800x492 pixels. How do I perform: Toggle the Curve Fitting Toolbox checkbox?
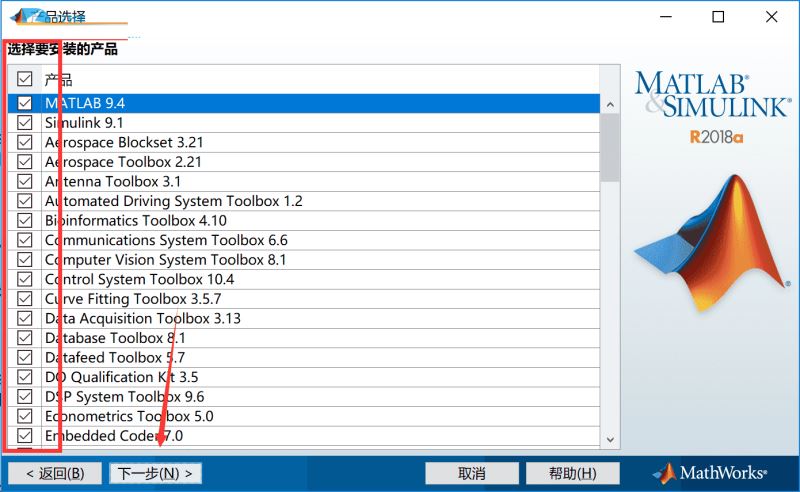[x=24, y=299]
